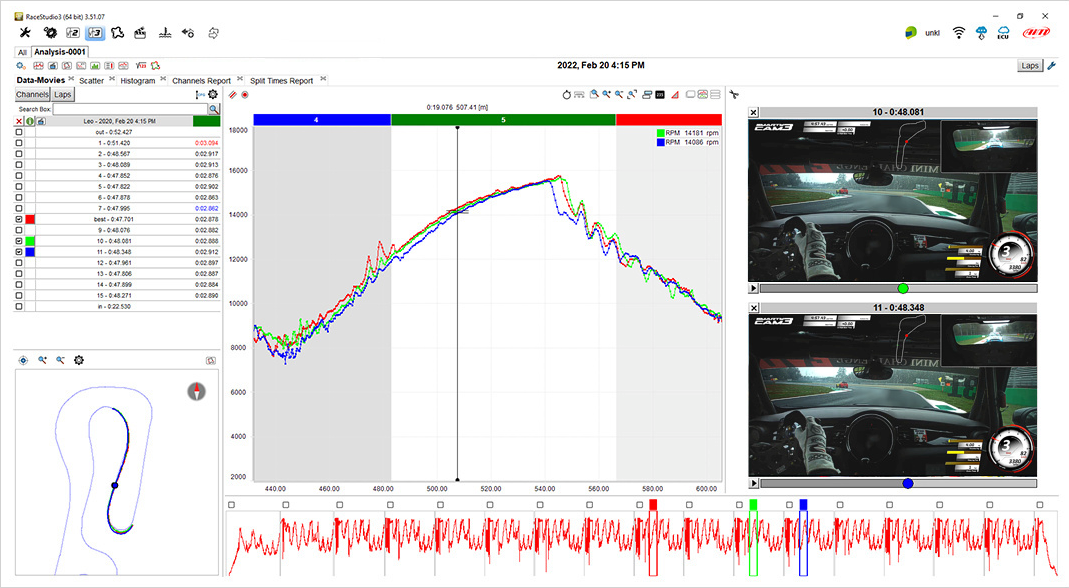
Task: Open track map settings gear
Action: [79, 360]
